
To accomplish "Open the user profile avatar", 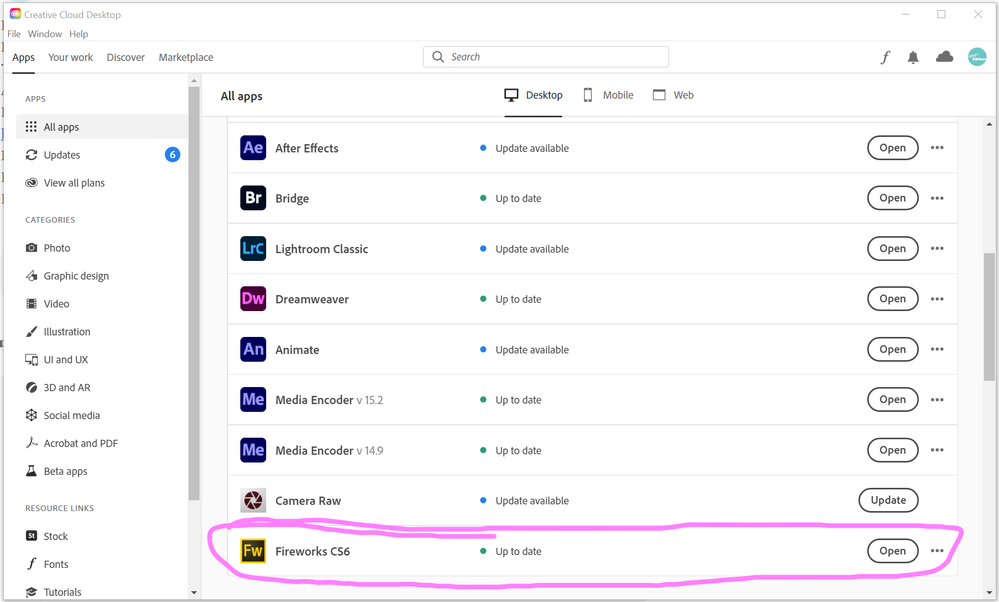I will pyautogui.click(x=977, y=57).
